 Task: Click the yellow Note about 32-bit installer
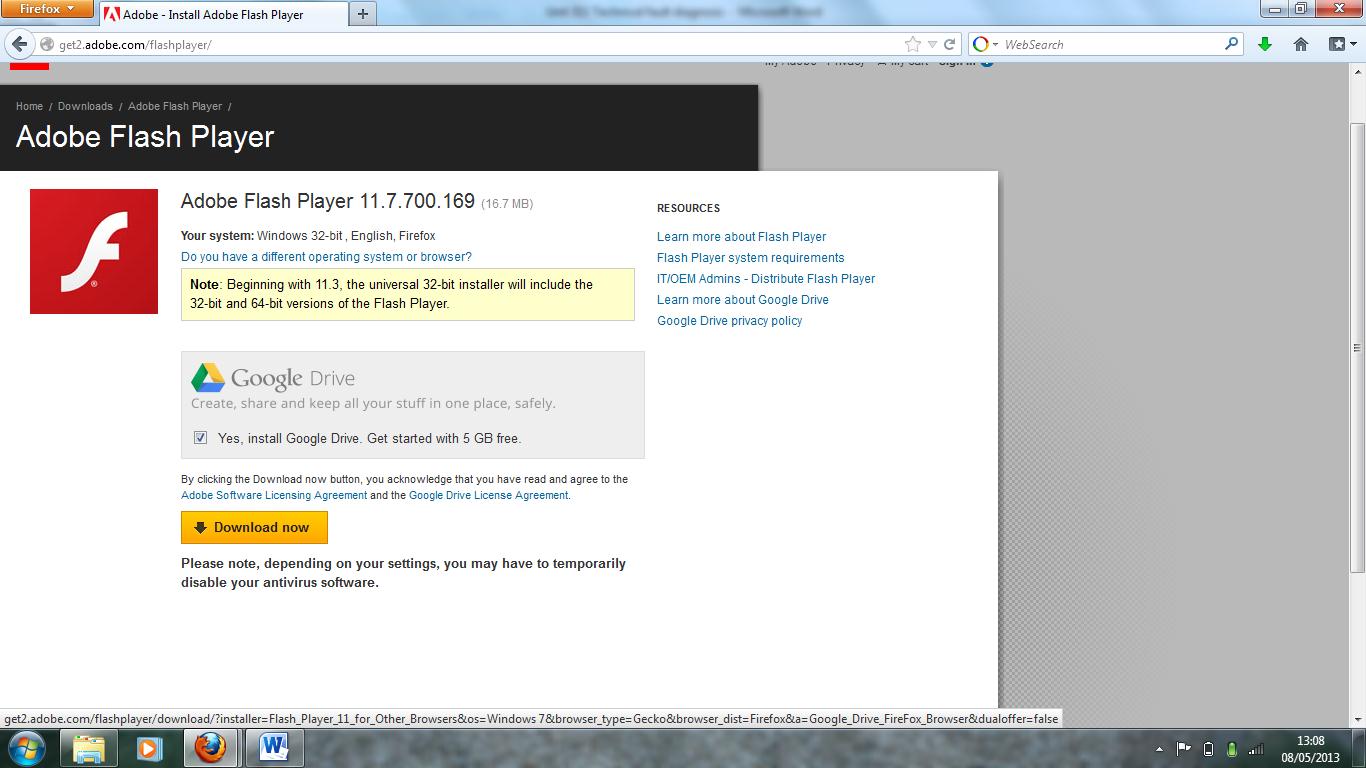(408, 294)
